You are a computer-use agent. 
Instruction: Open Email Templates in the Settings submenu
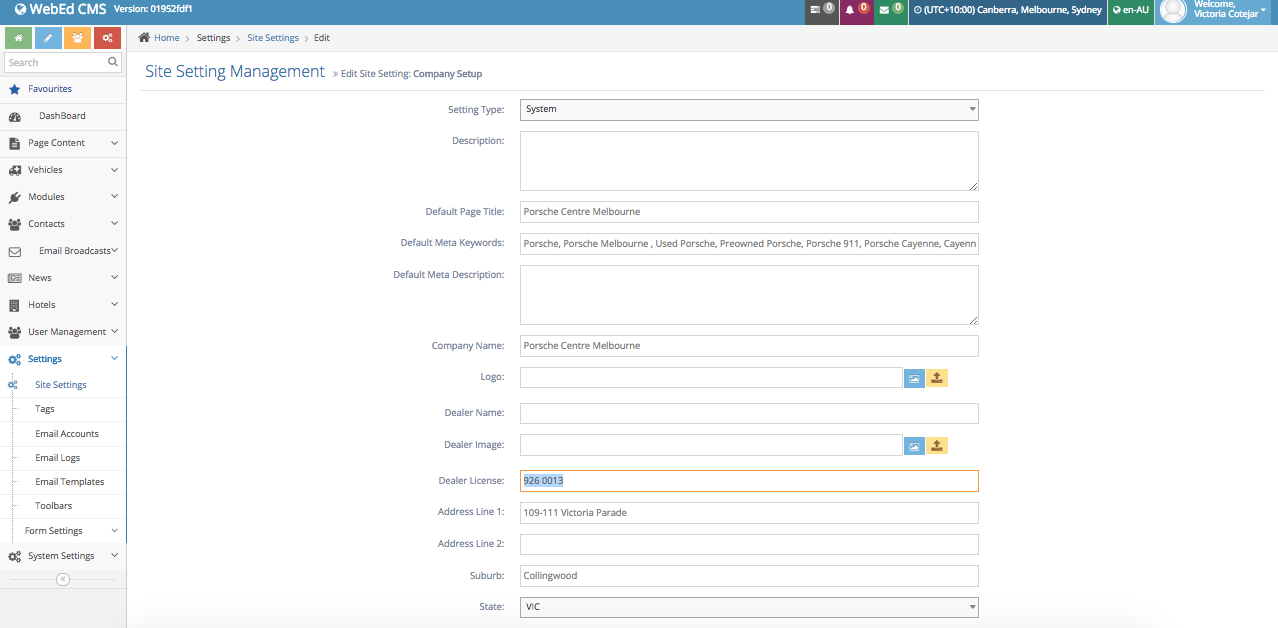69,482
